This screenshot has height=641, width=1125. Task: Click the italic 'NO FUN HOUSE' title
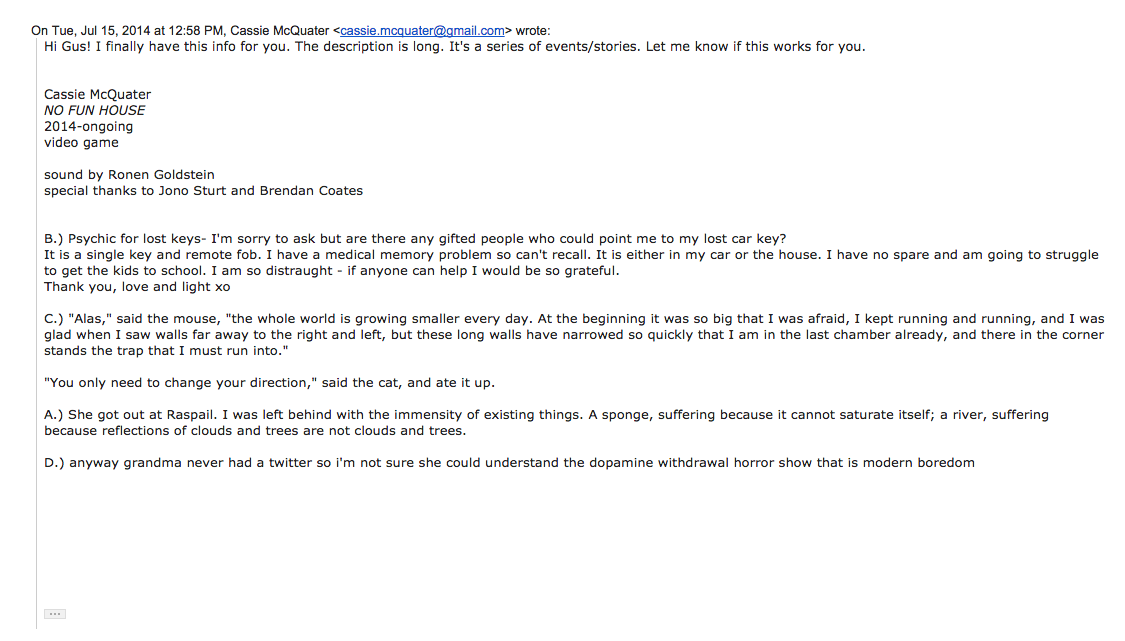click(x=95, y=111)
